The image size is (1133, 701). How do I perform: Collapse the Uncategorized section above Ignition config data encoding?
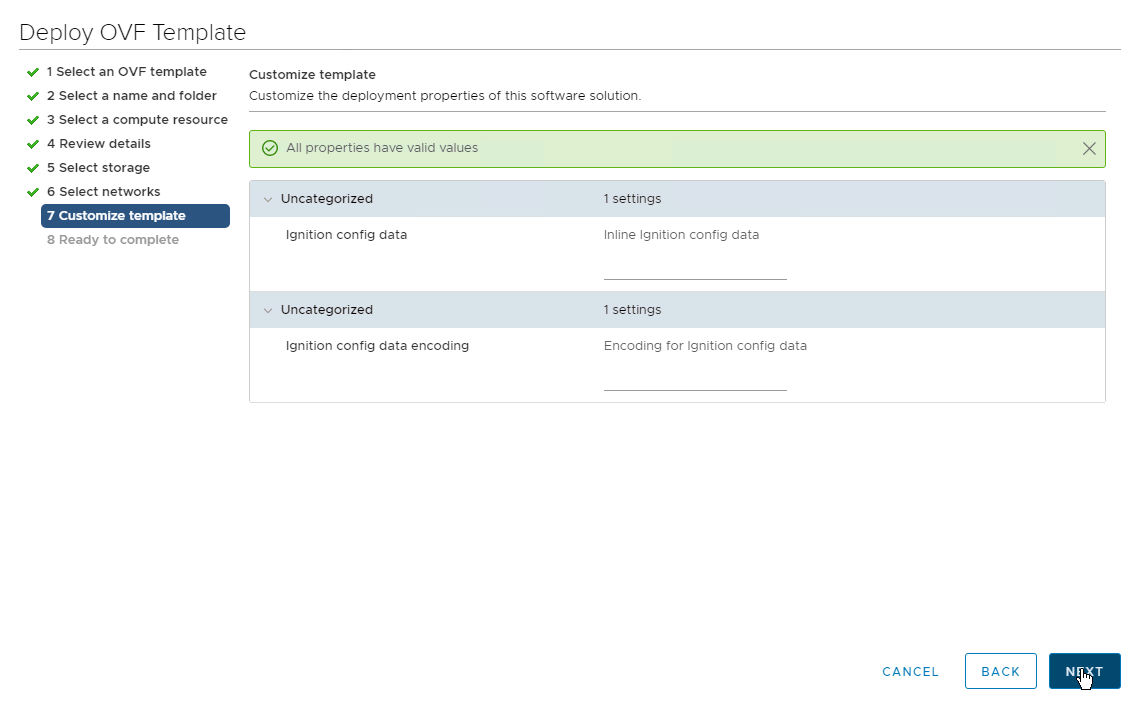click(x=268, y=310)
